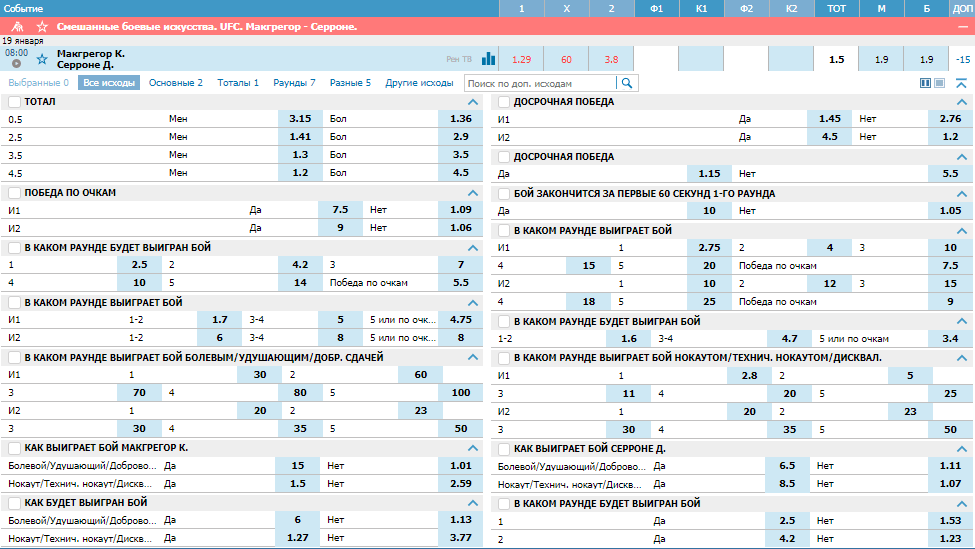Collapse the UFC tournament with the minus icon

963,27
